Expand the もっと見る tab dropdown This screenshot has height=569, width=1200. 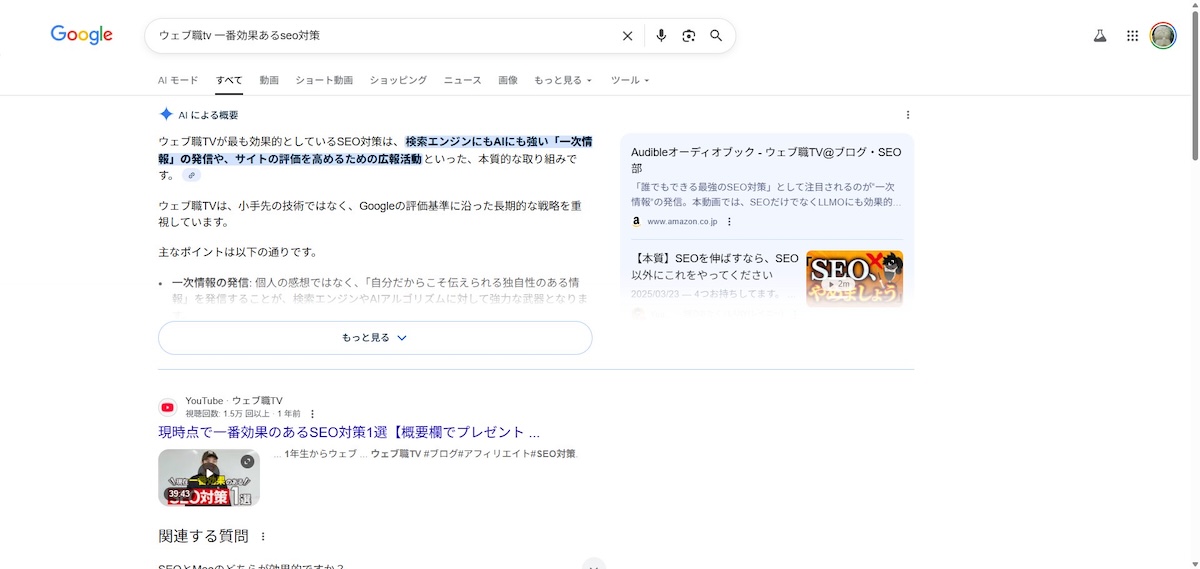point(562,80)
